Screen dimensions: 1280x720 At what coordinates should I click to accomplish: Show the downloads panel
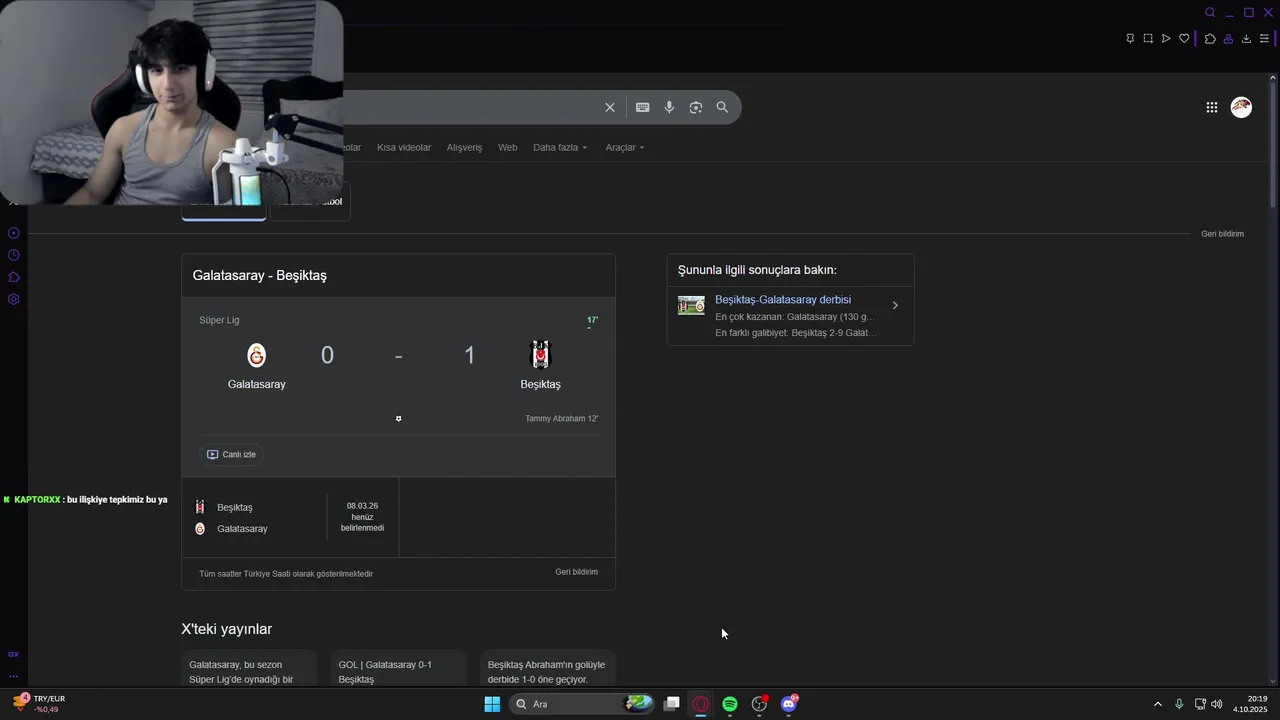[x=1246, y=38]
